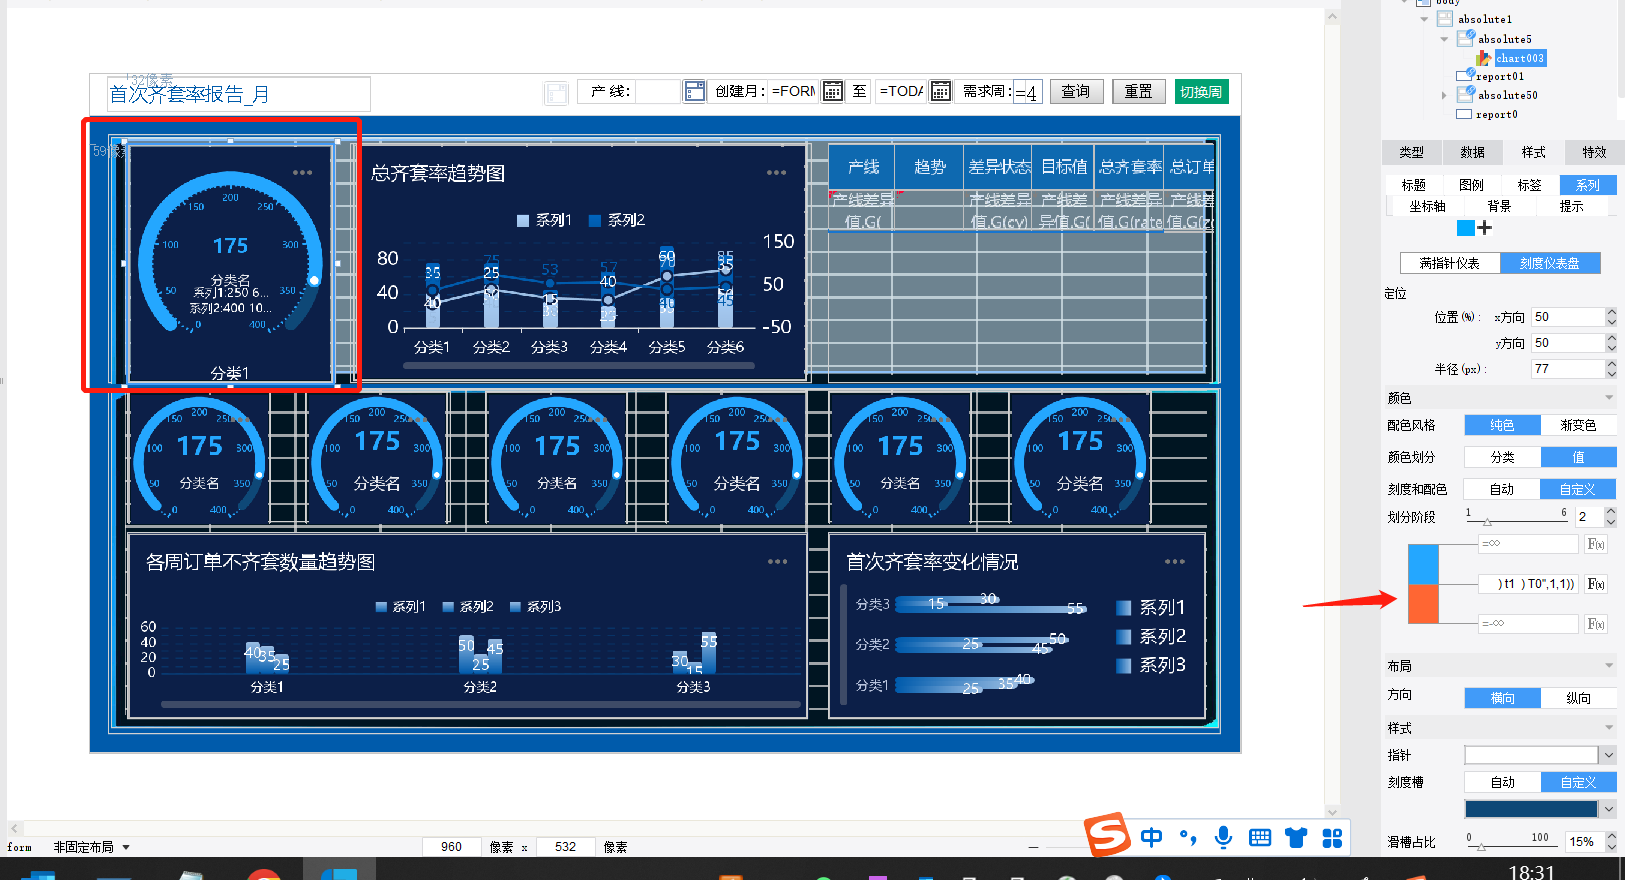This screenshot has width=1625, height=880.
Task: Toggle Sogou Chinese/English mode
Action: click(x=1151, y=838)
